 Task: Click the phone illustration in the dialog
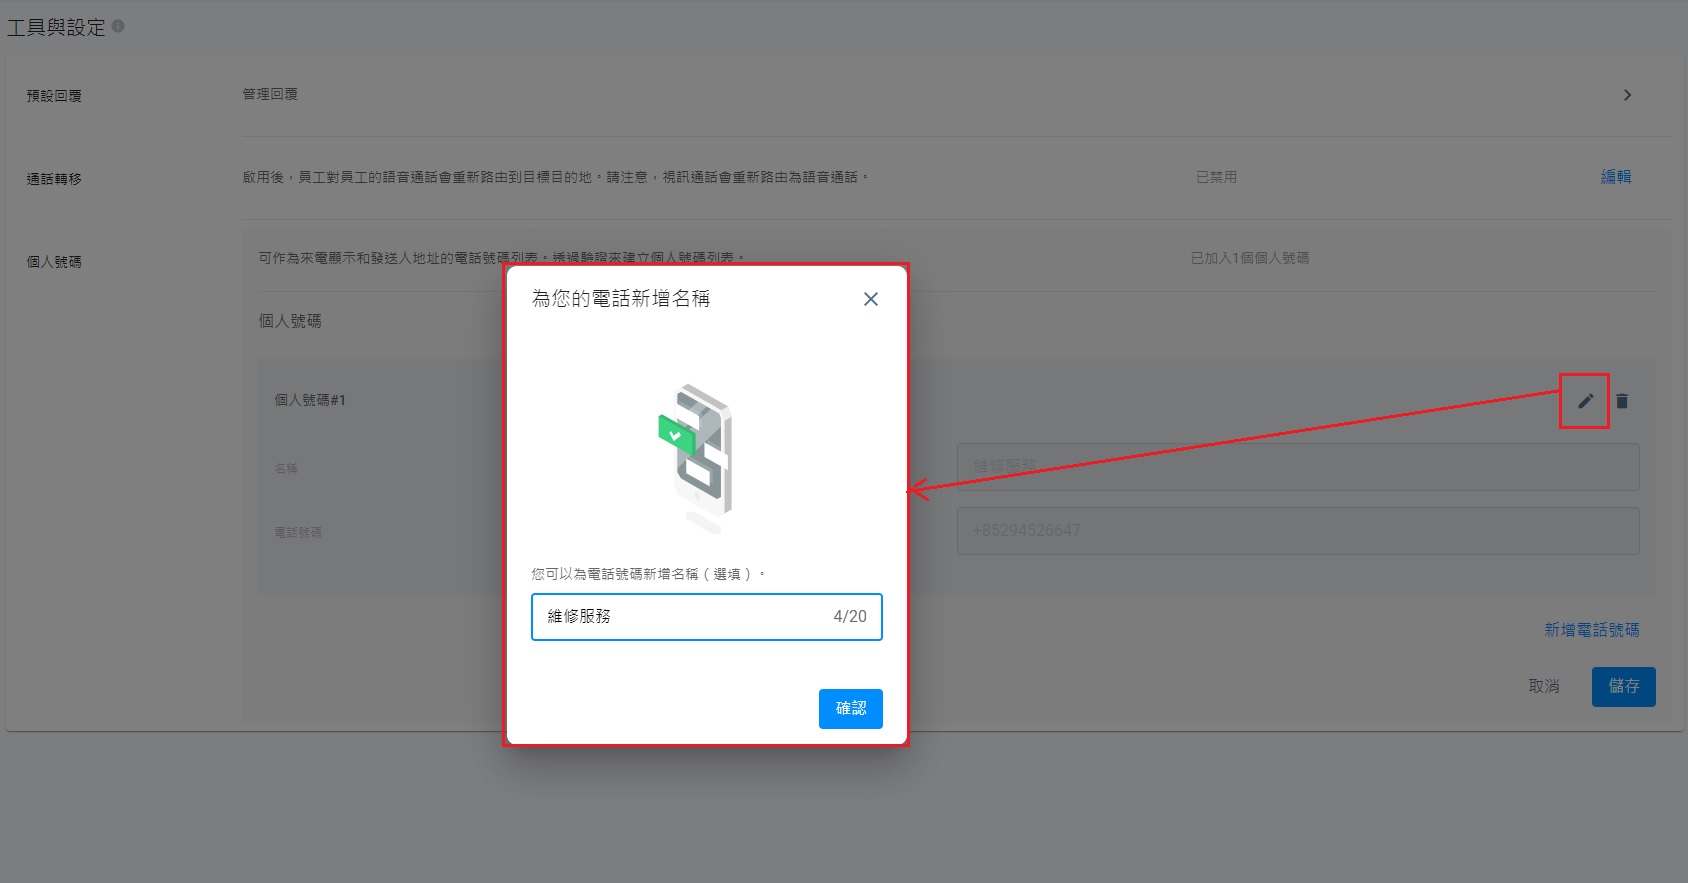coord(696,456)
